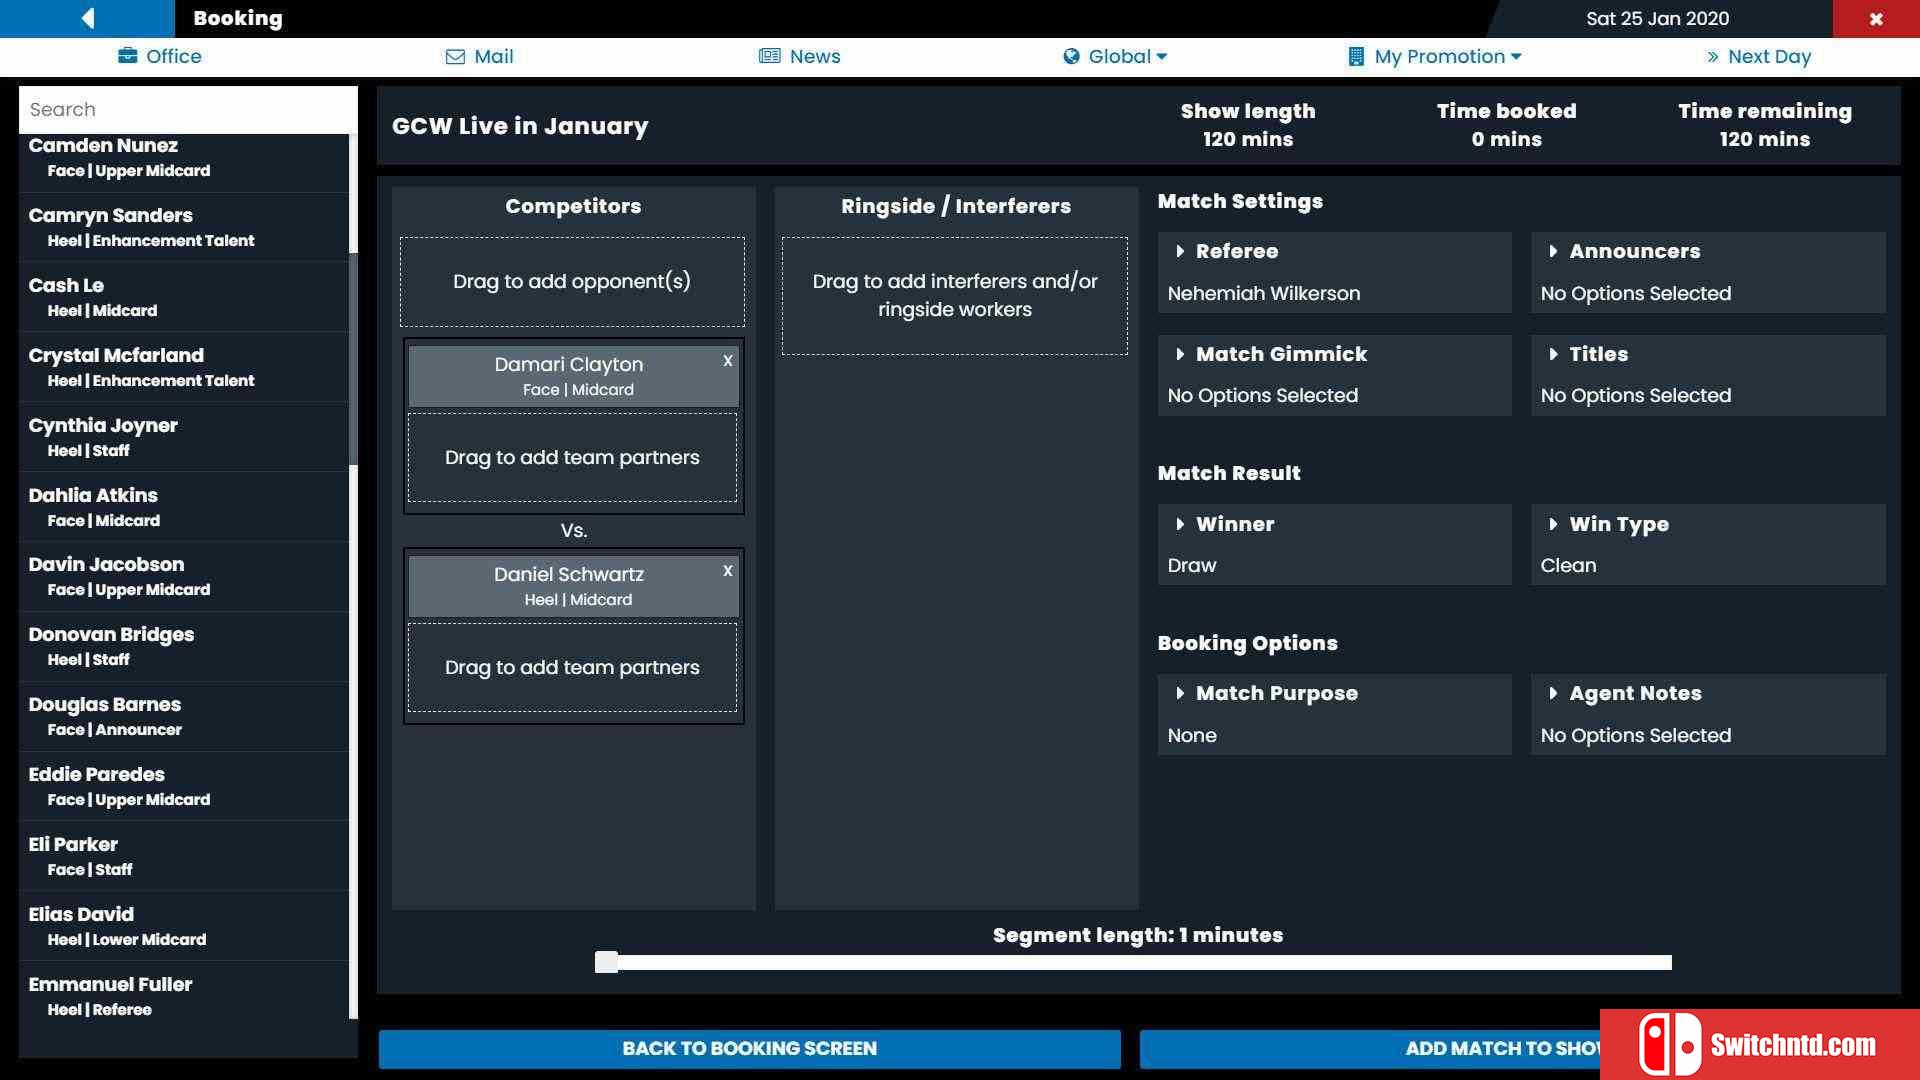Click the ringside interferers drop box
Image resolution: width=1920 pixels, height=1080 pixels.
pos(955,296)
